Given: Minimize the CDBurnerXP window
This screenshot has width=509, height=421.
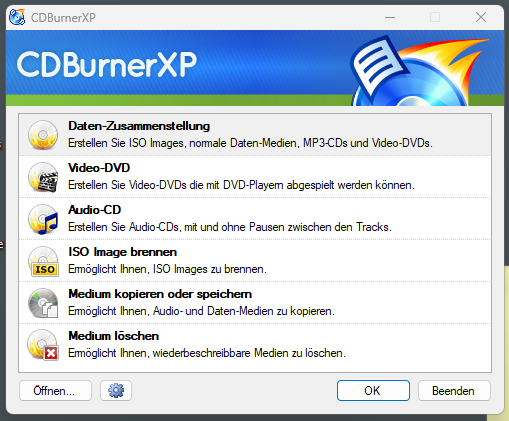Looking at the screenshot, I should tap(390, 17).
